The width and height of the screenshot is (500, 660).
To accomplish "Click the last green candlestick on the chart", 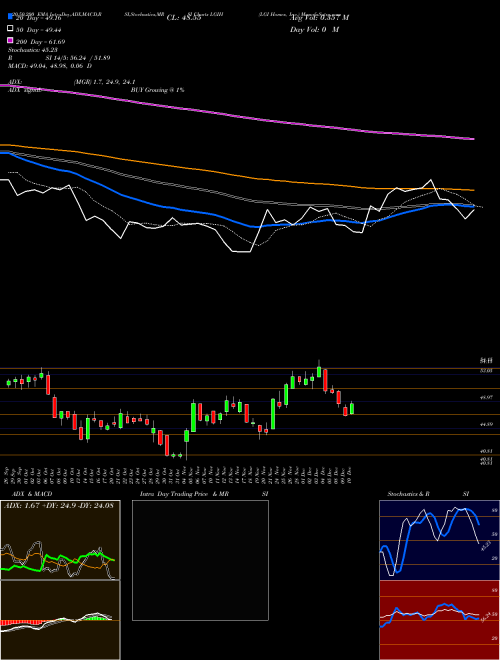I will (352, 408).
